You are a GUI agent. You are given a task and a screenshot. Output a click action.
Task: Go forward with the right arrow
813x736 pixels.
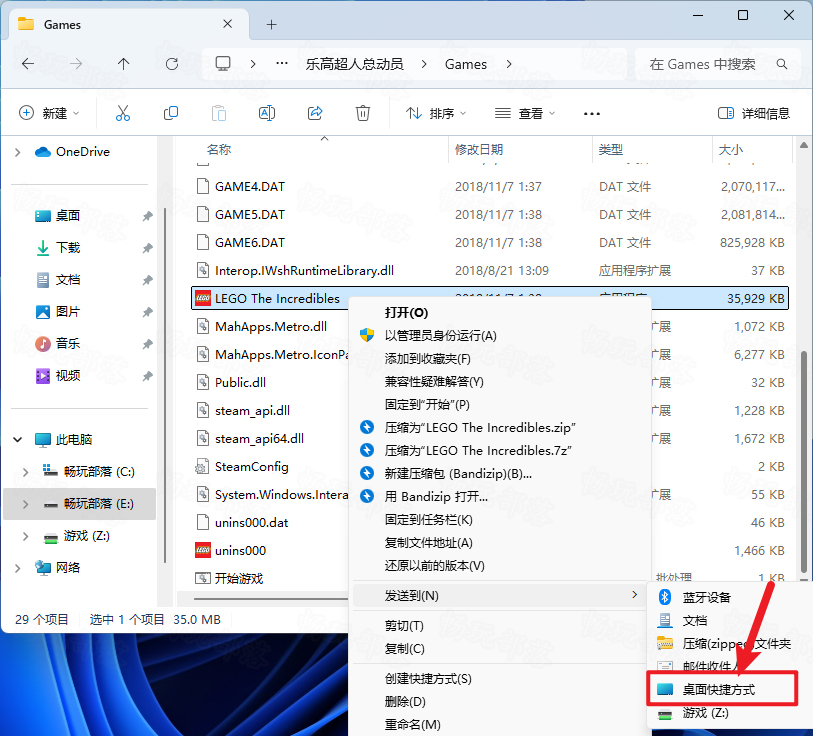(76, 64)
